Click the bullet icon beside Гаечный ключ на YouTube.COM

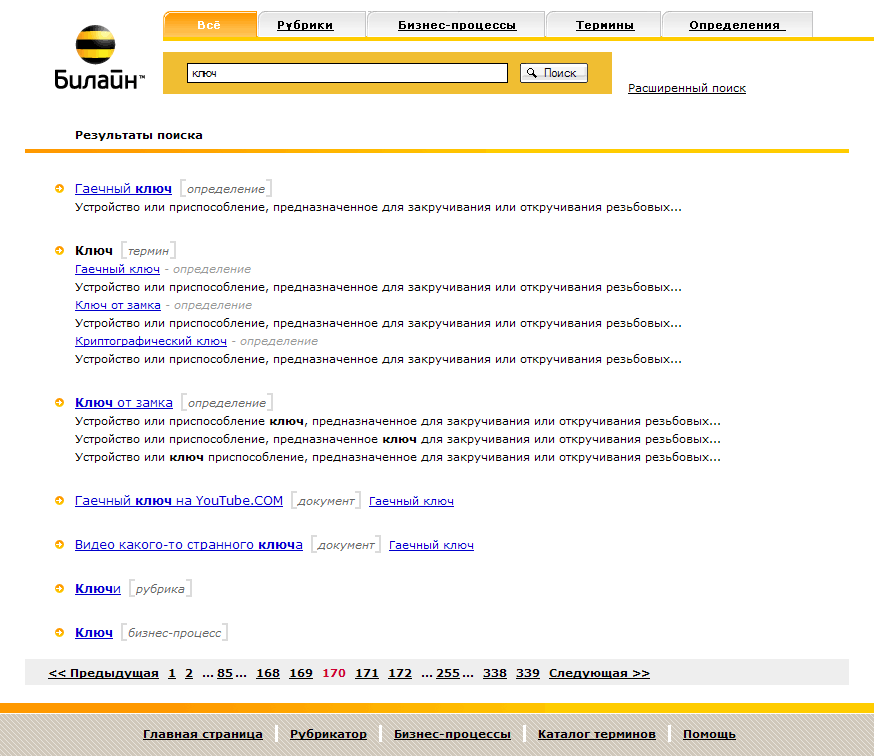coord(59,501)
